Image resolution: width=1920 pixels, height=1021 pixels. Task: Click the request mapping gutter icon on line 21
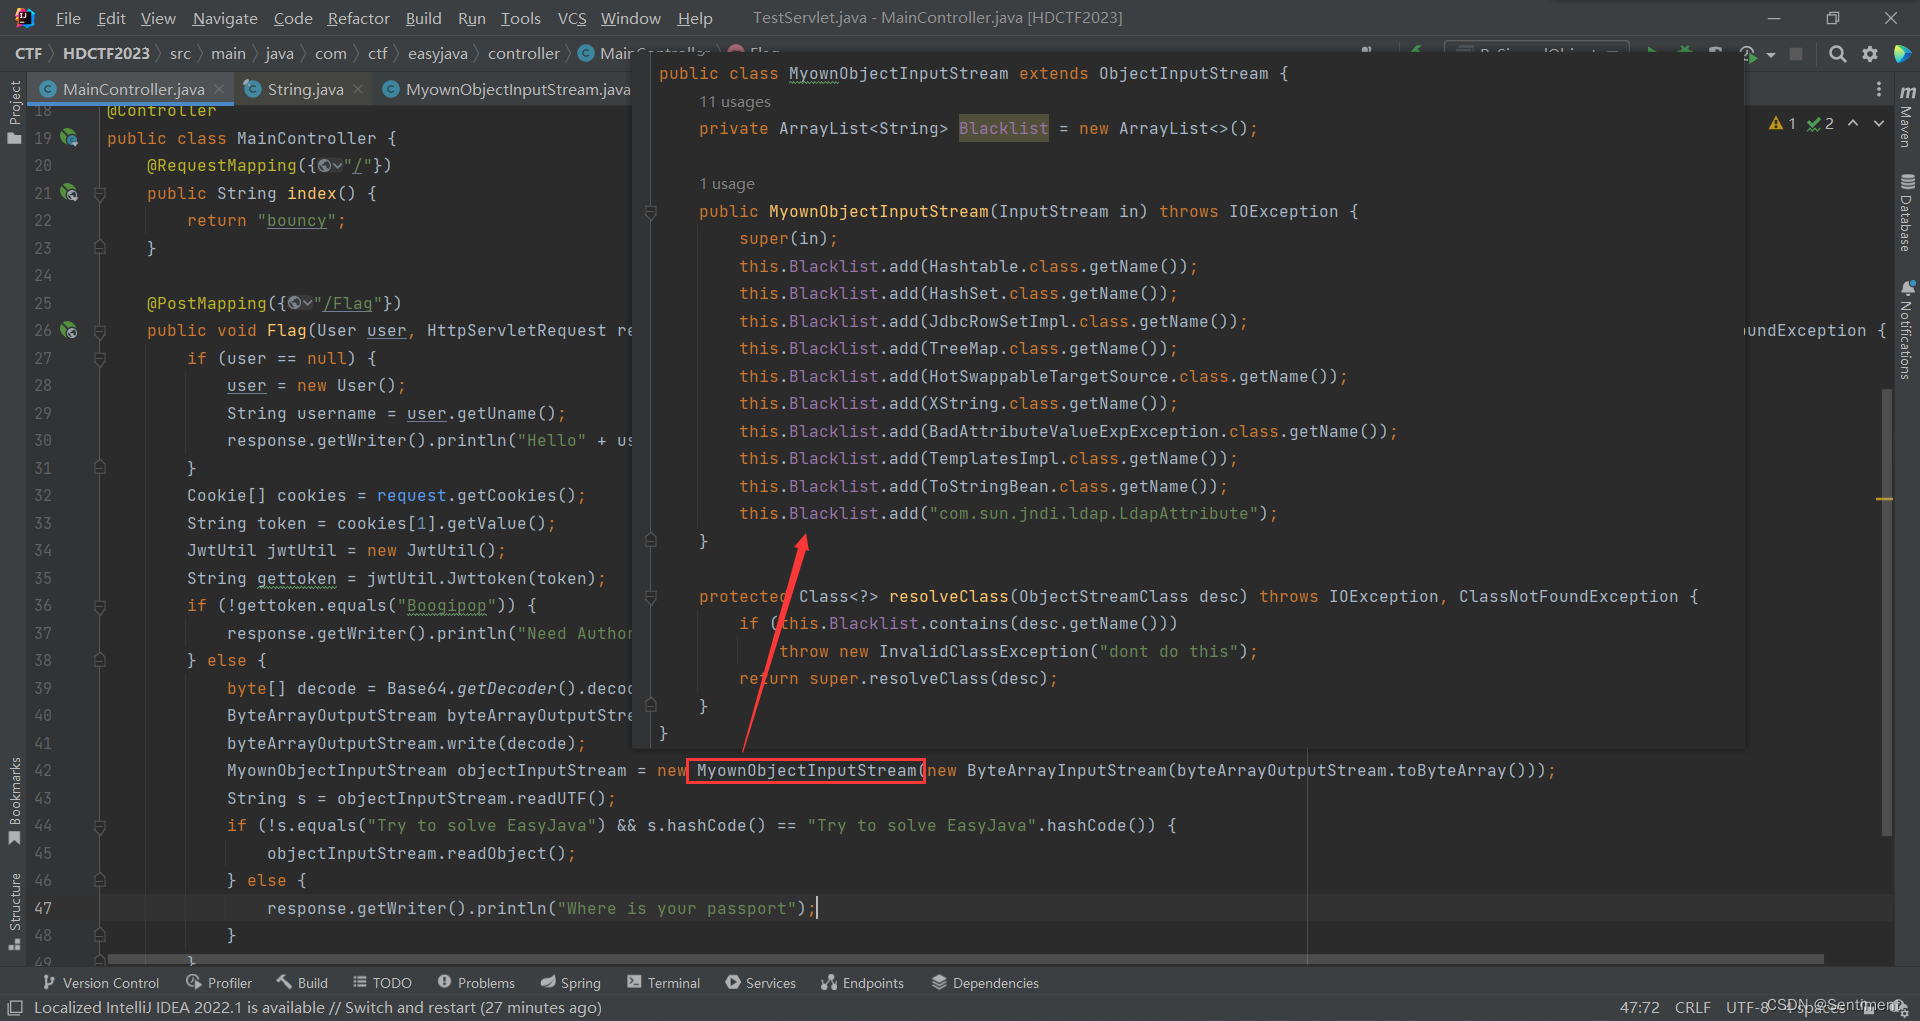click(x=69, y=192)
